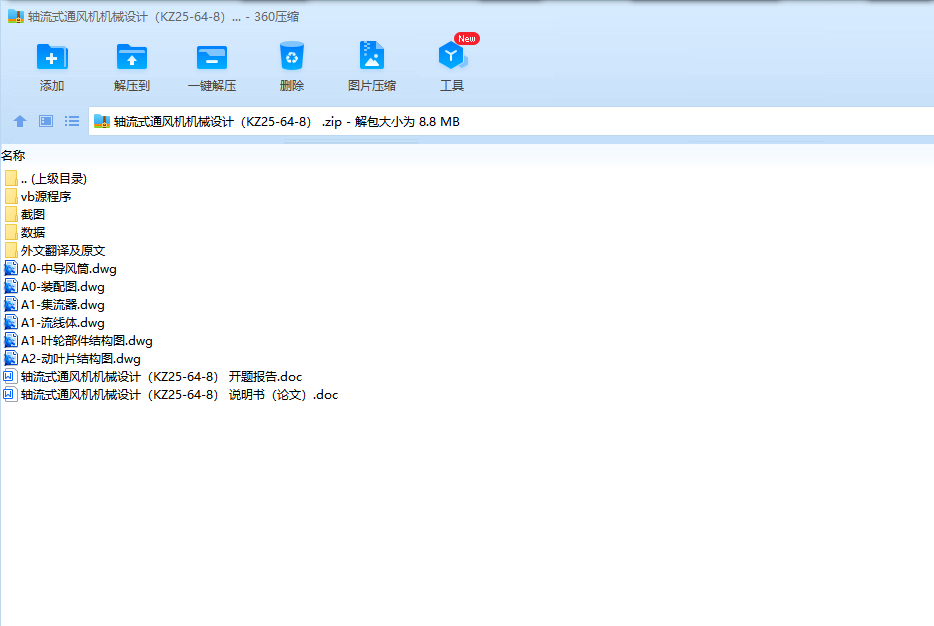This screenshot has height=626, width=934.
Task: Click the 一键解压 one-click extract icon
Action: pyautogui.click(x=212, y=57)
